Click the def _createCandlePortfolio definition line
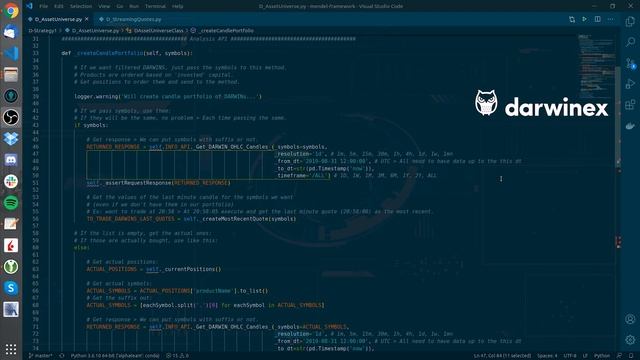The image size is (640, 360). pyautogui.click(x=127, y=53)
